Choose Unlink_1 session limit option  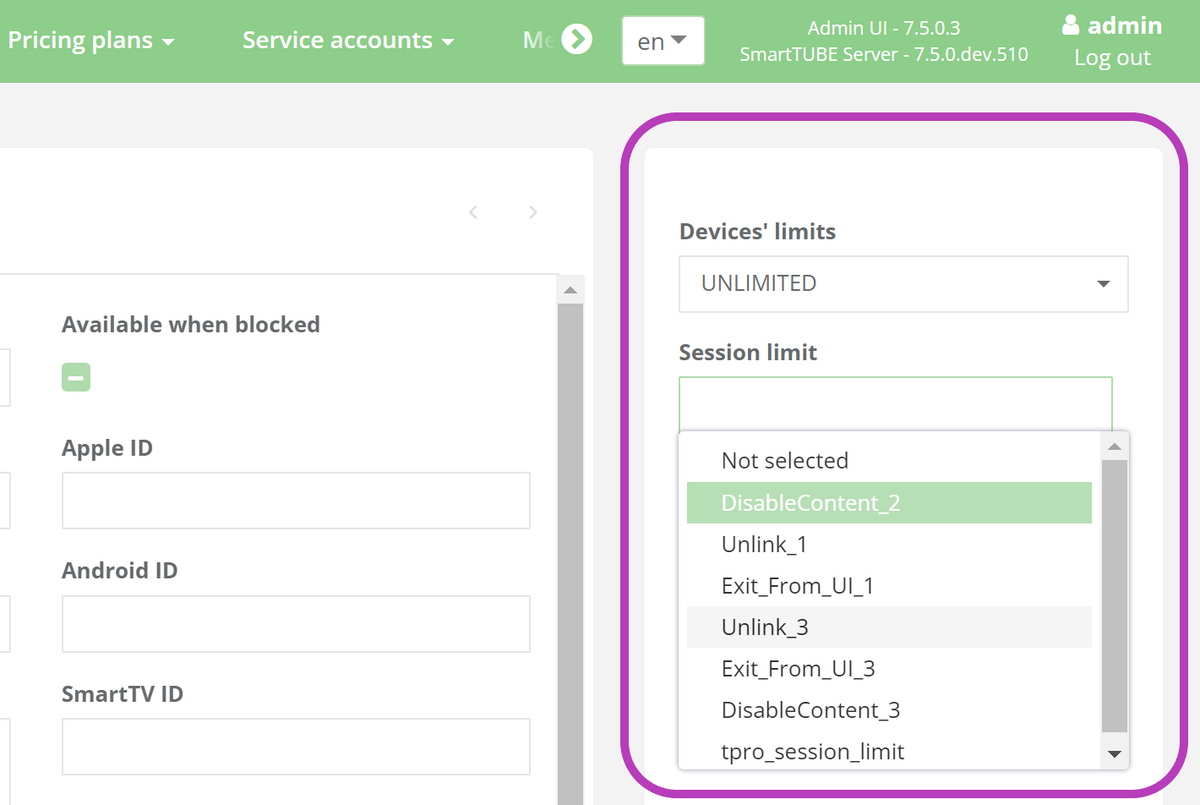889,545
